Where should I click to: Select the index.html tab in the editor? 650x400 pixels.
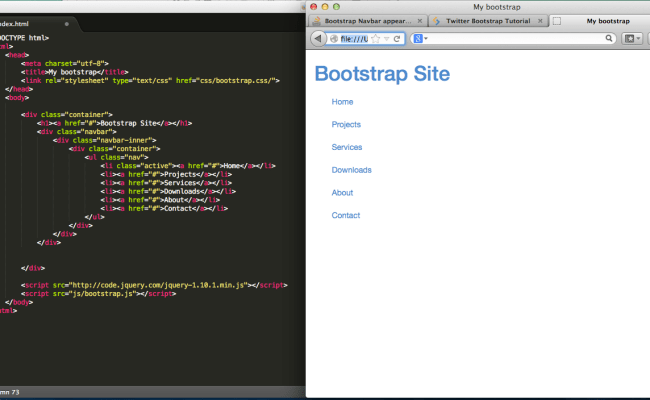(37, 24)
